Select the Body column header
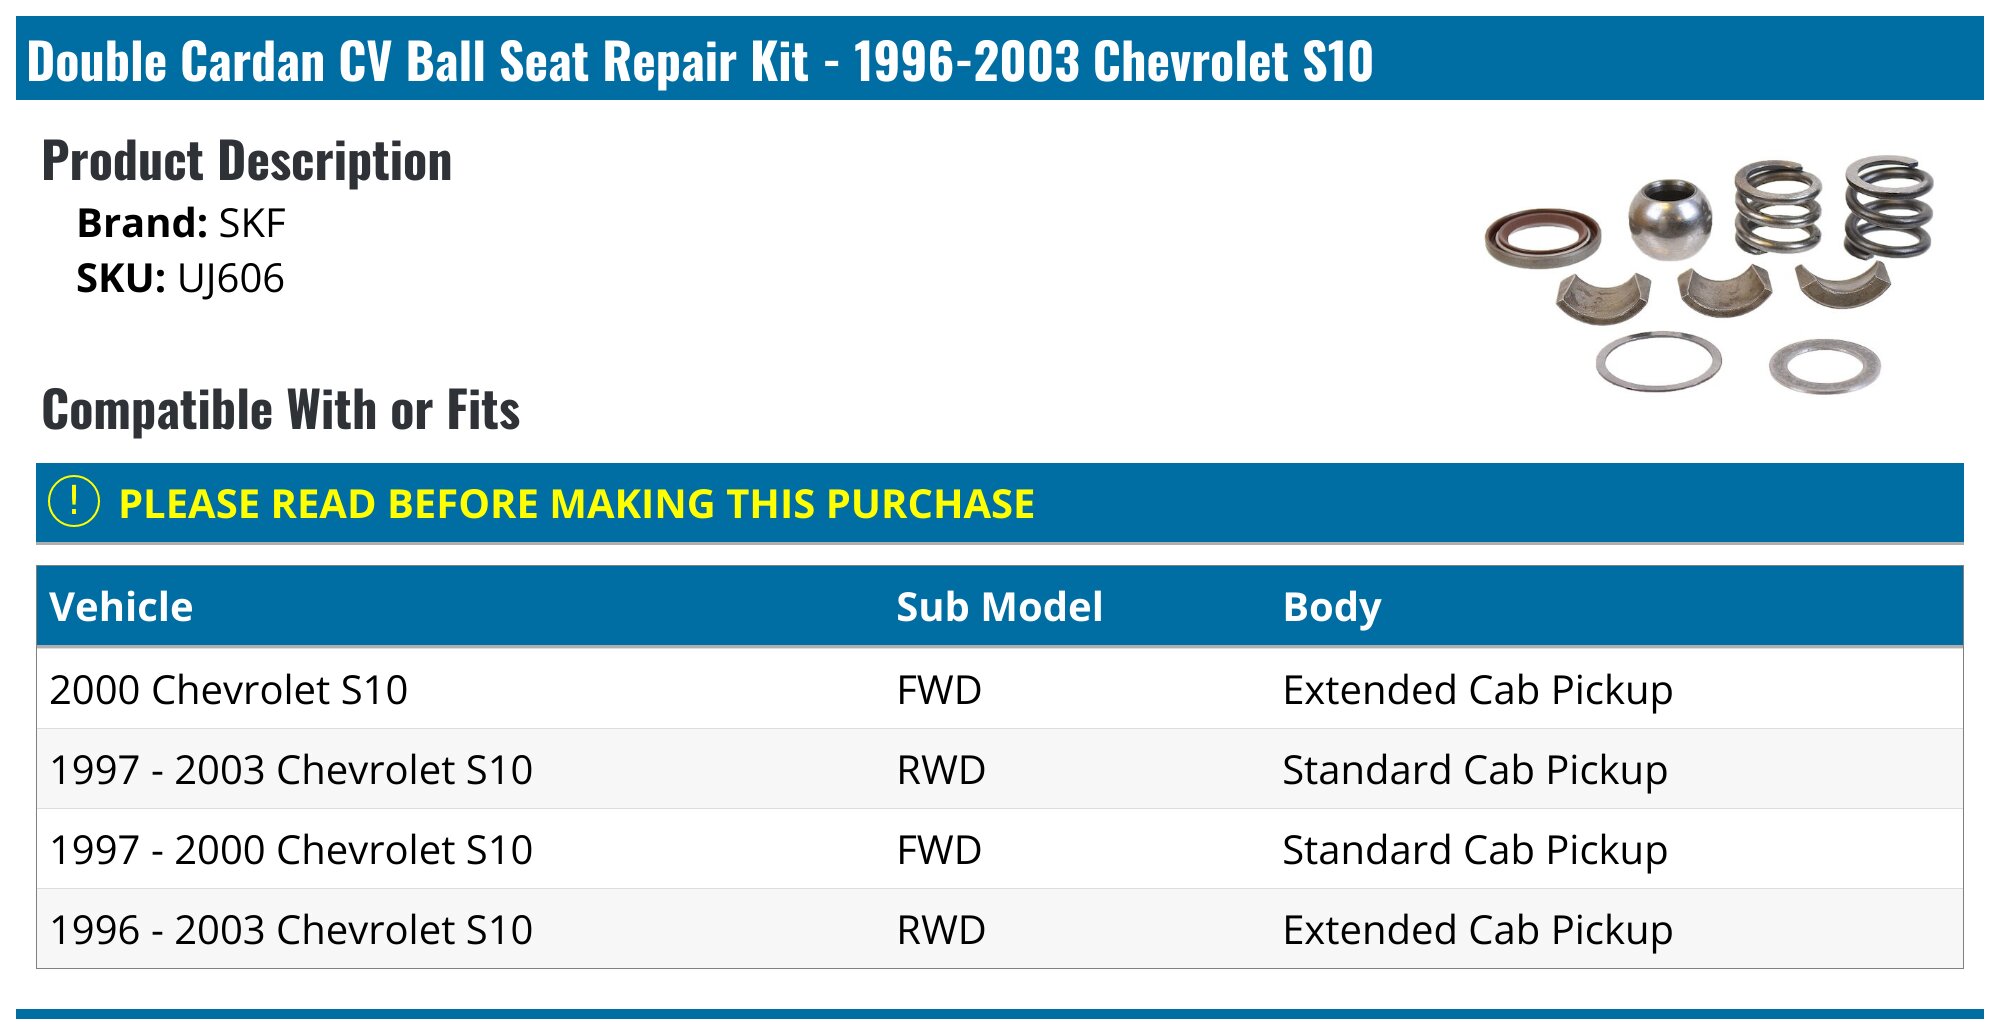 (x=1332, y=607)
